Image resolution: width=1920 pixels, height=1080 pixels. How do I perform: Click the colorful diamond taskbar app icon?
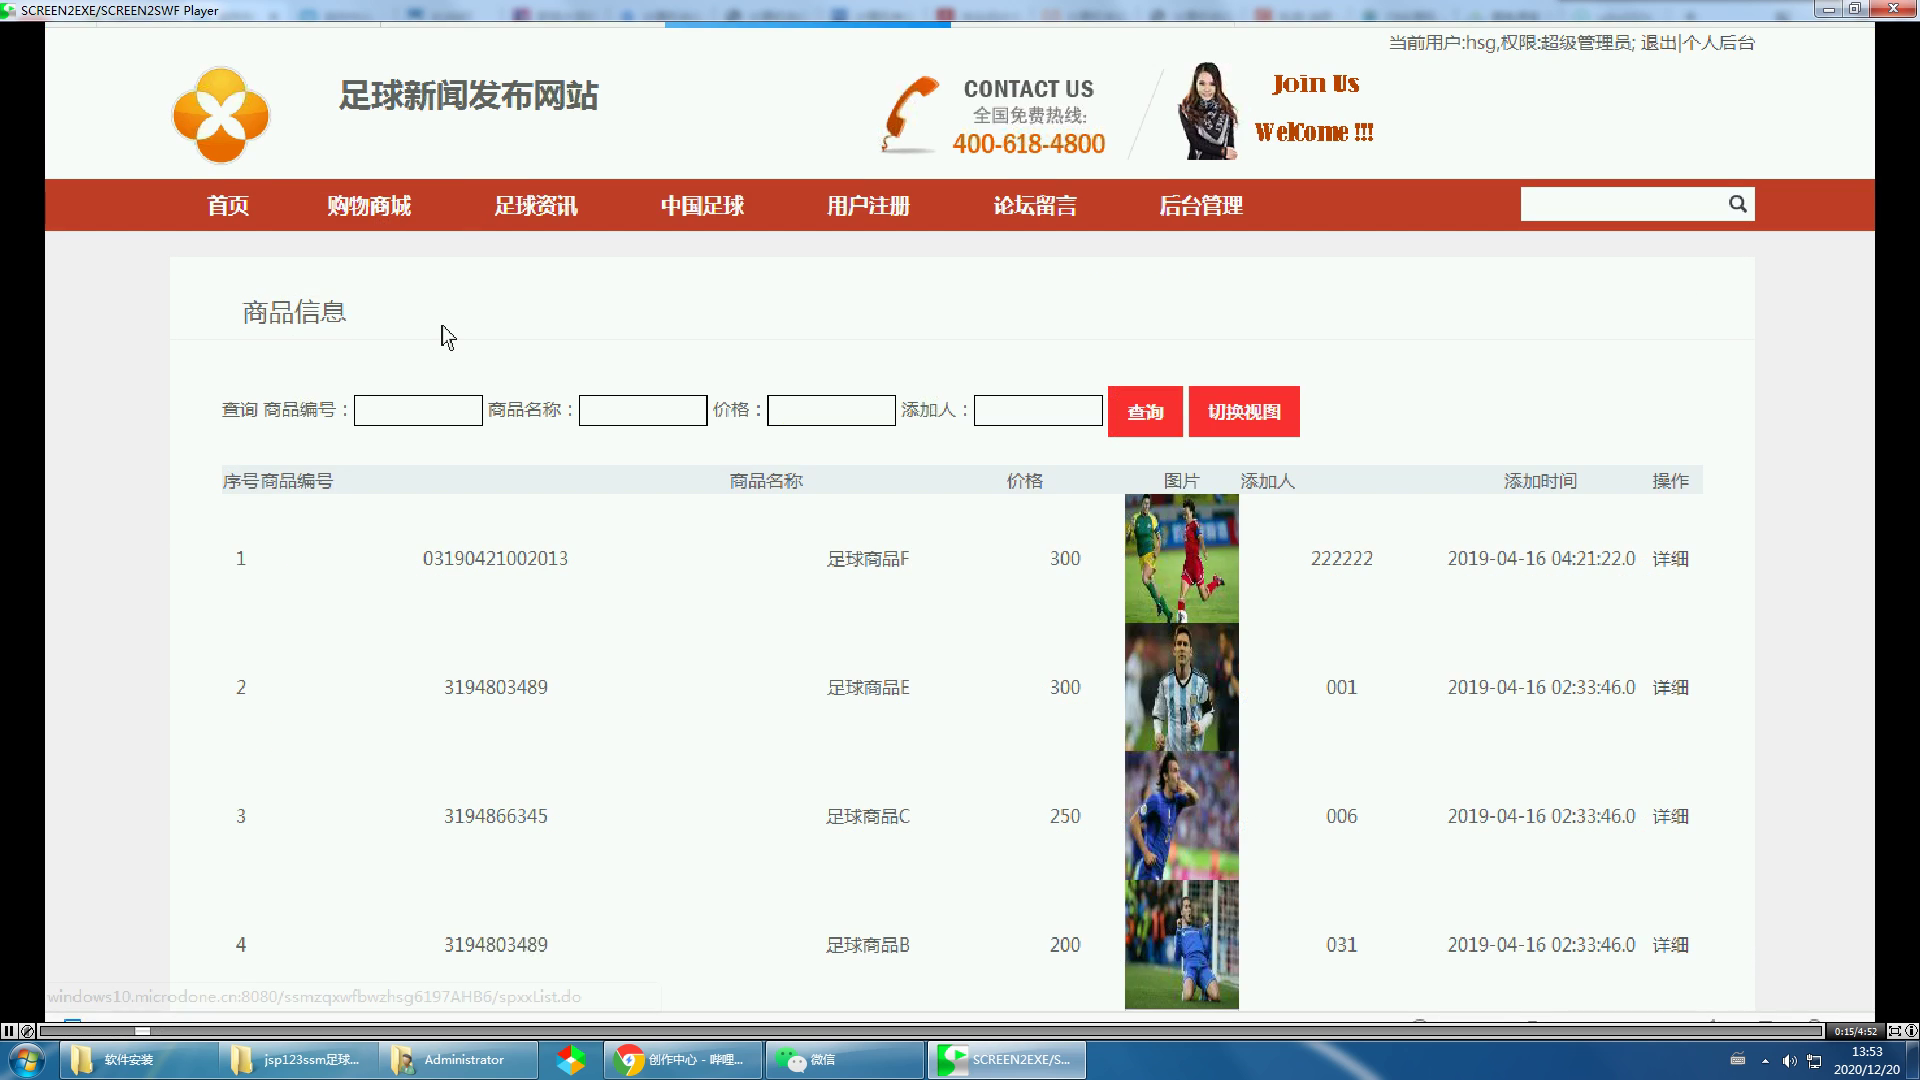pos(571,1060)
